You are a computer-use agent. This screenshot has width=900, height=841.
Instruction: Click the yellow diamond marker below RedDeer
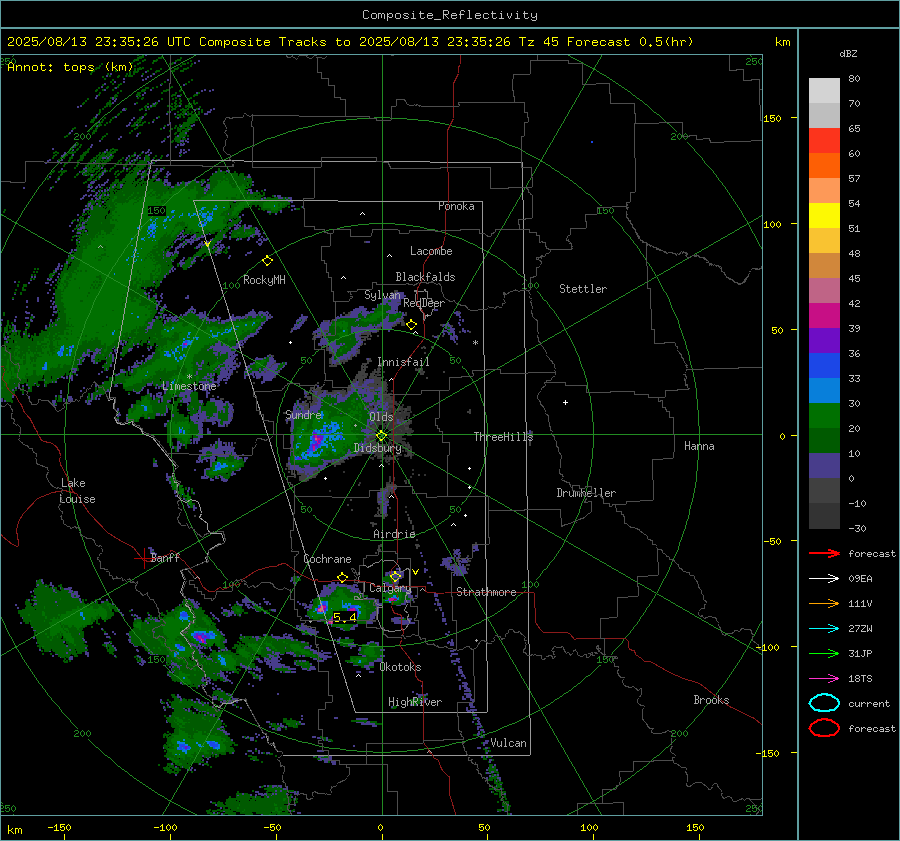[x=412, y=325]
